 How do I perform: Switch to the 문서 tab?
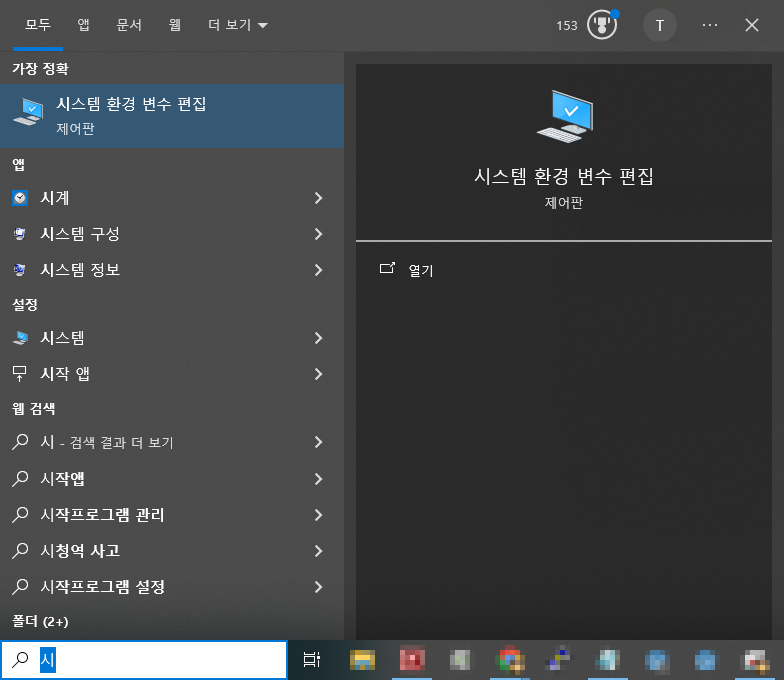[129, 24]
